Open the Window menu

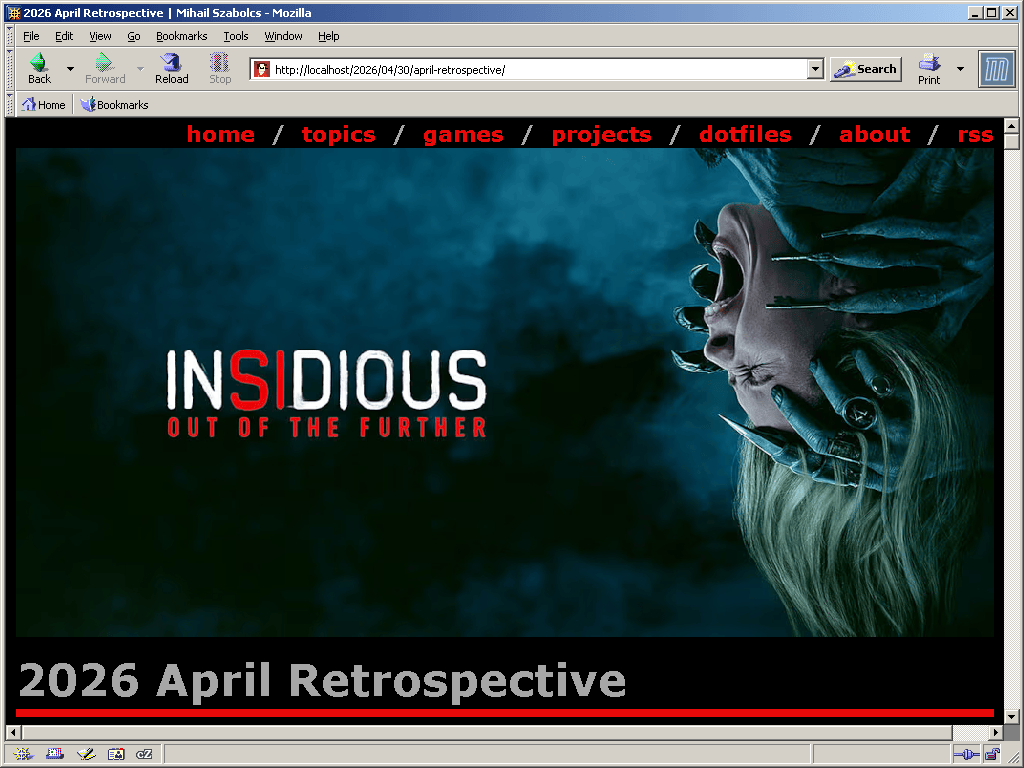point(283,36)
